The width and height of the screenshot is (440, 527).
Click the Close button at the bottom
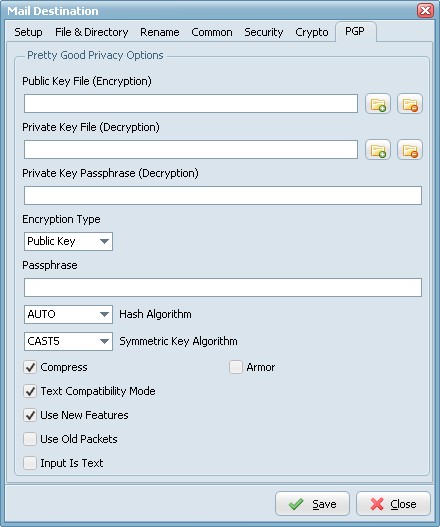pos(393,504)
